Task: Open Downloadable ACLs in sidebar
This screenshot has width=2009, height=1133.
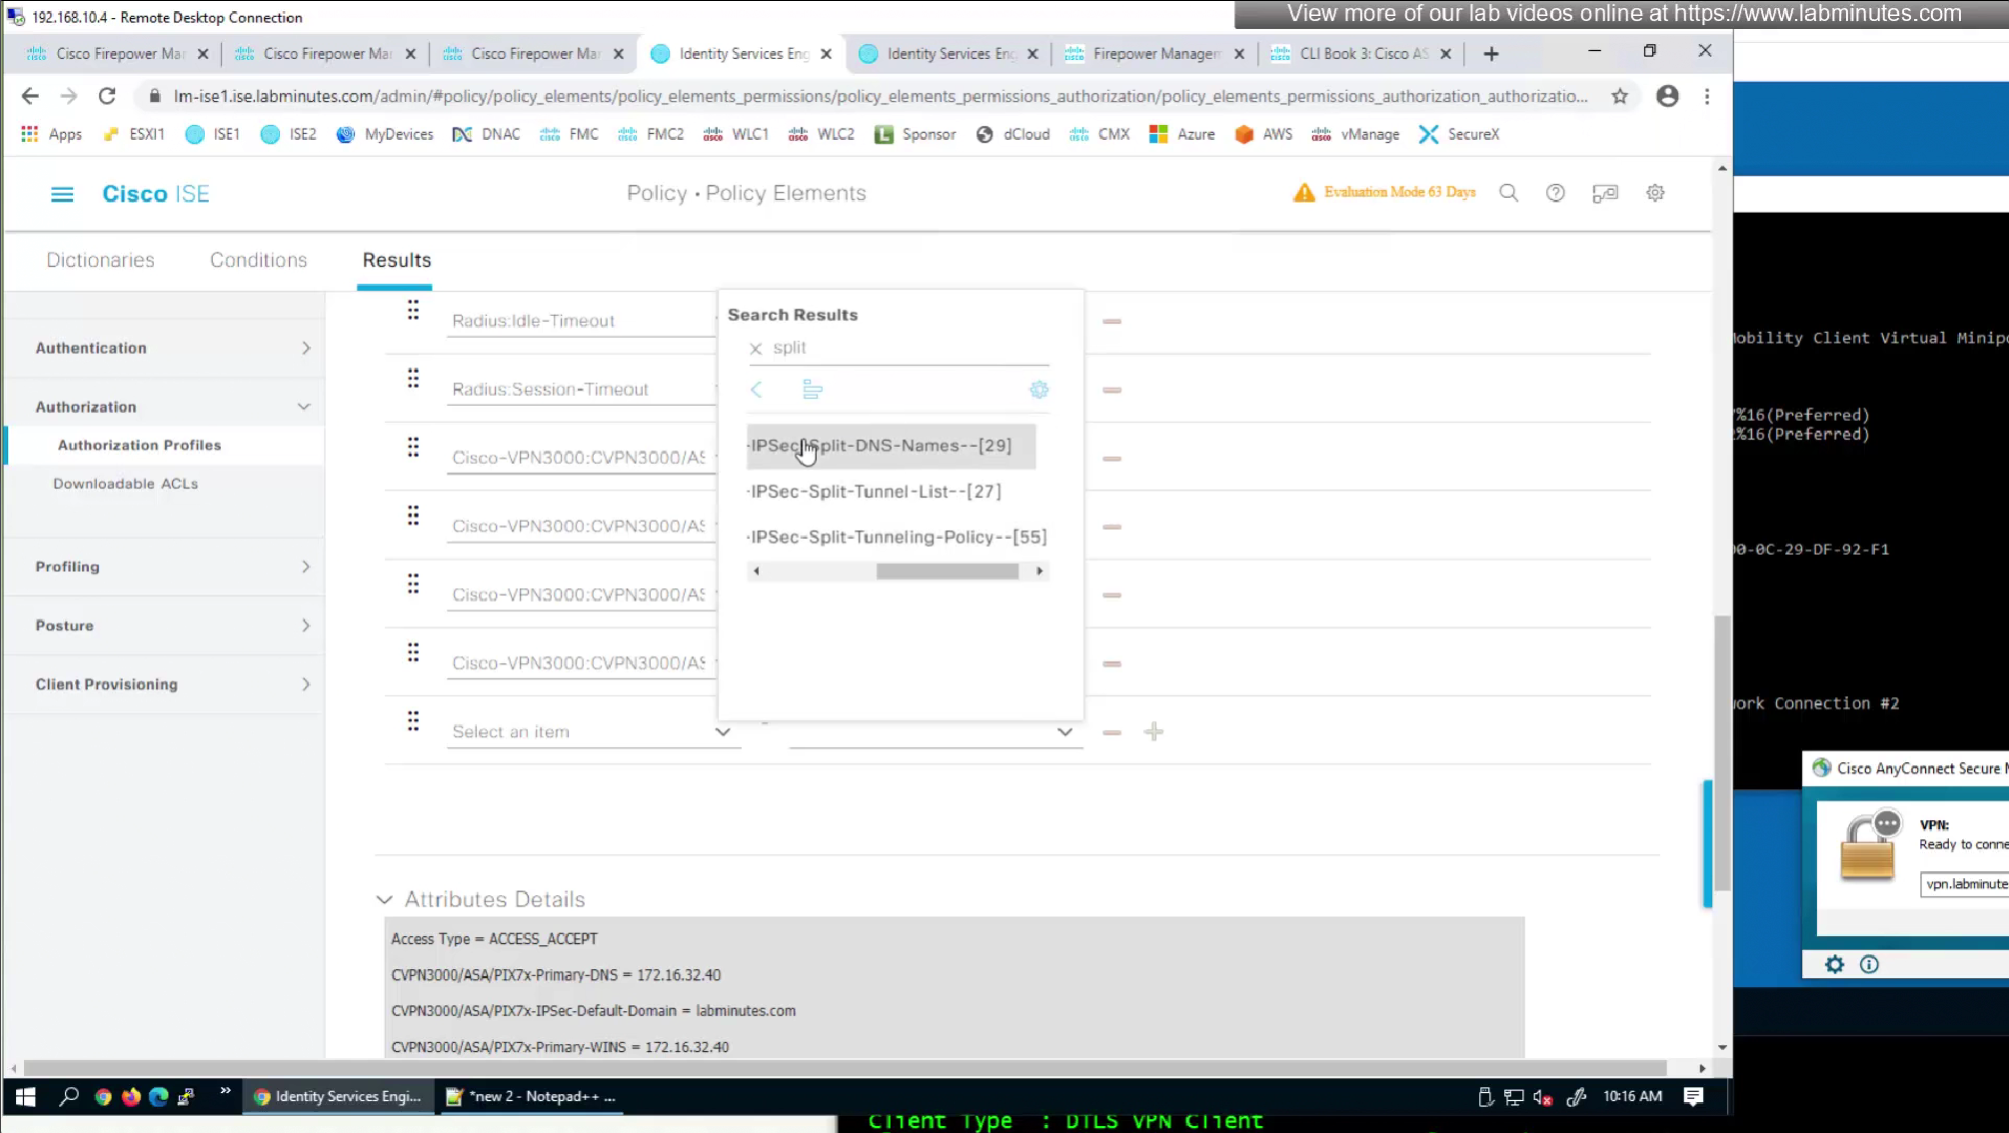Action: (x=125, y=484)
